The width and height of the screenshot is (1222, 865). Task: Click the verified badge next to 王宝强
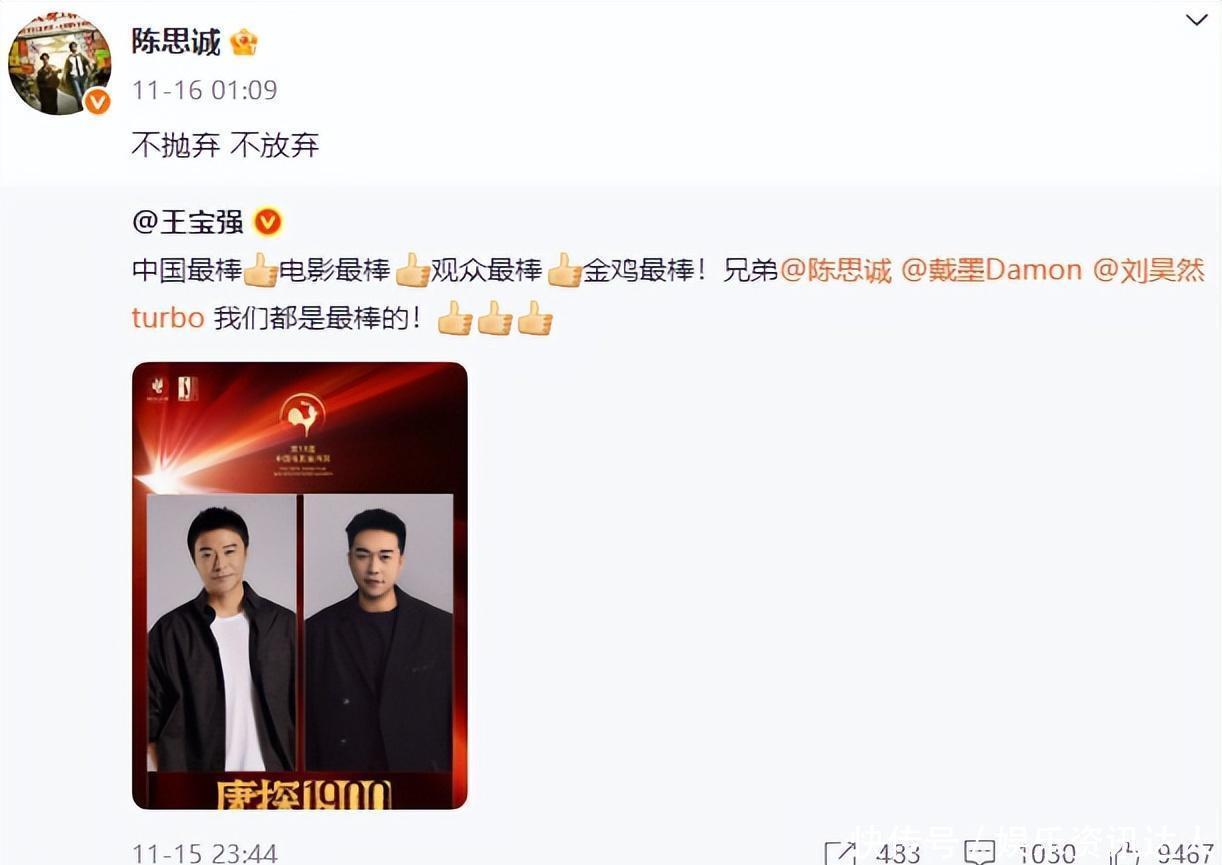click(267, 221)
